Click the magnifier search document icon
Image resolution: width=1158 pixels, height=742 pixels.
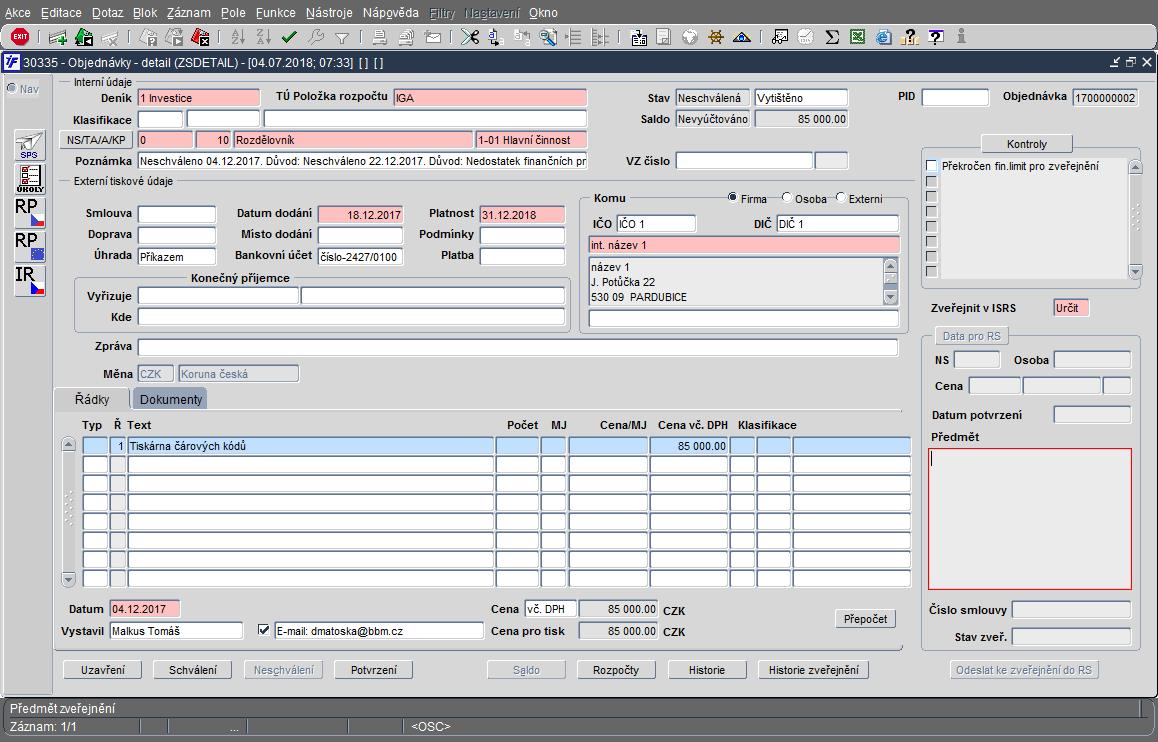coord(548,37)
